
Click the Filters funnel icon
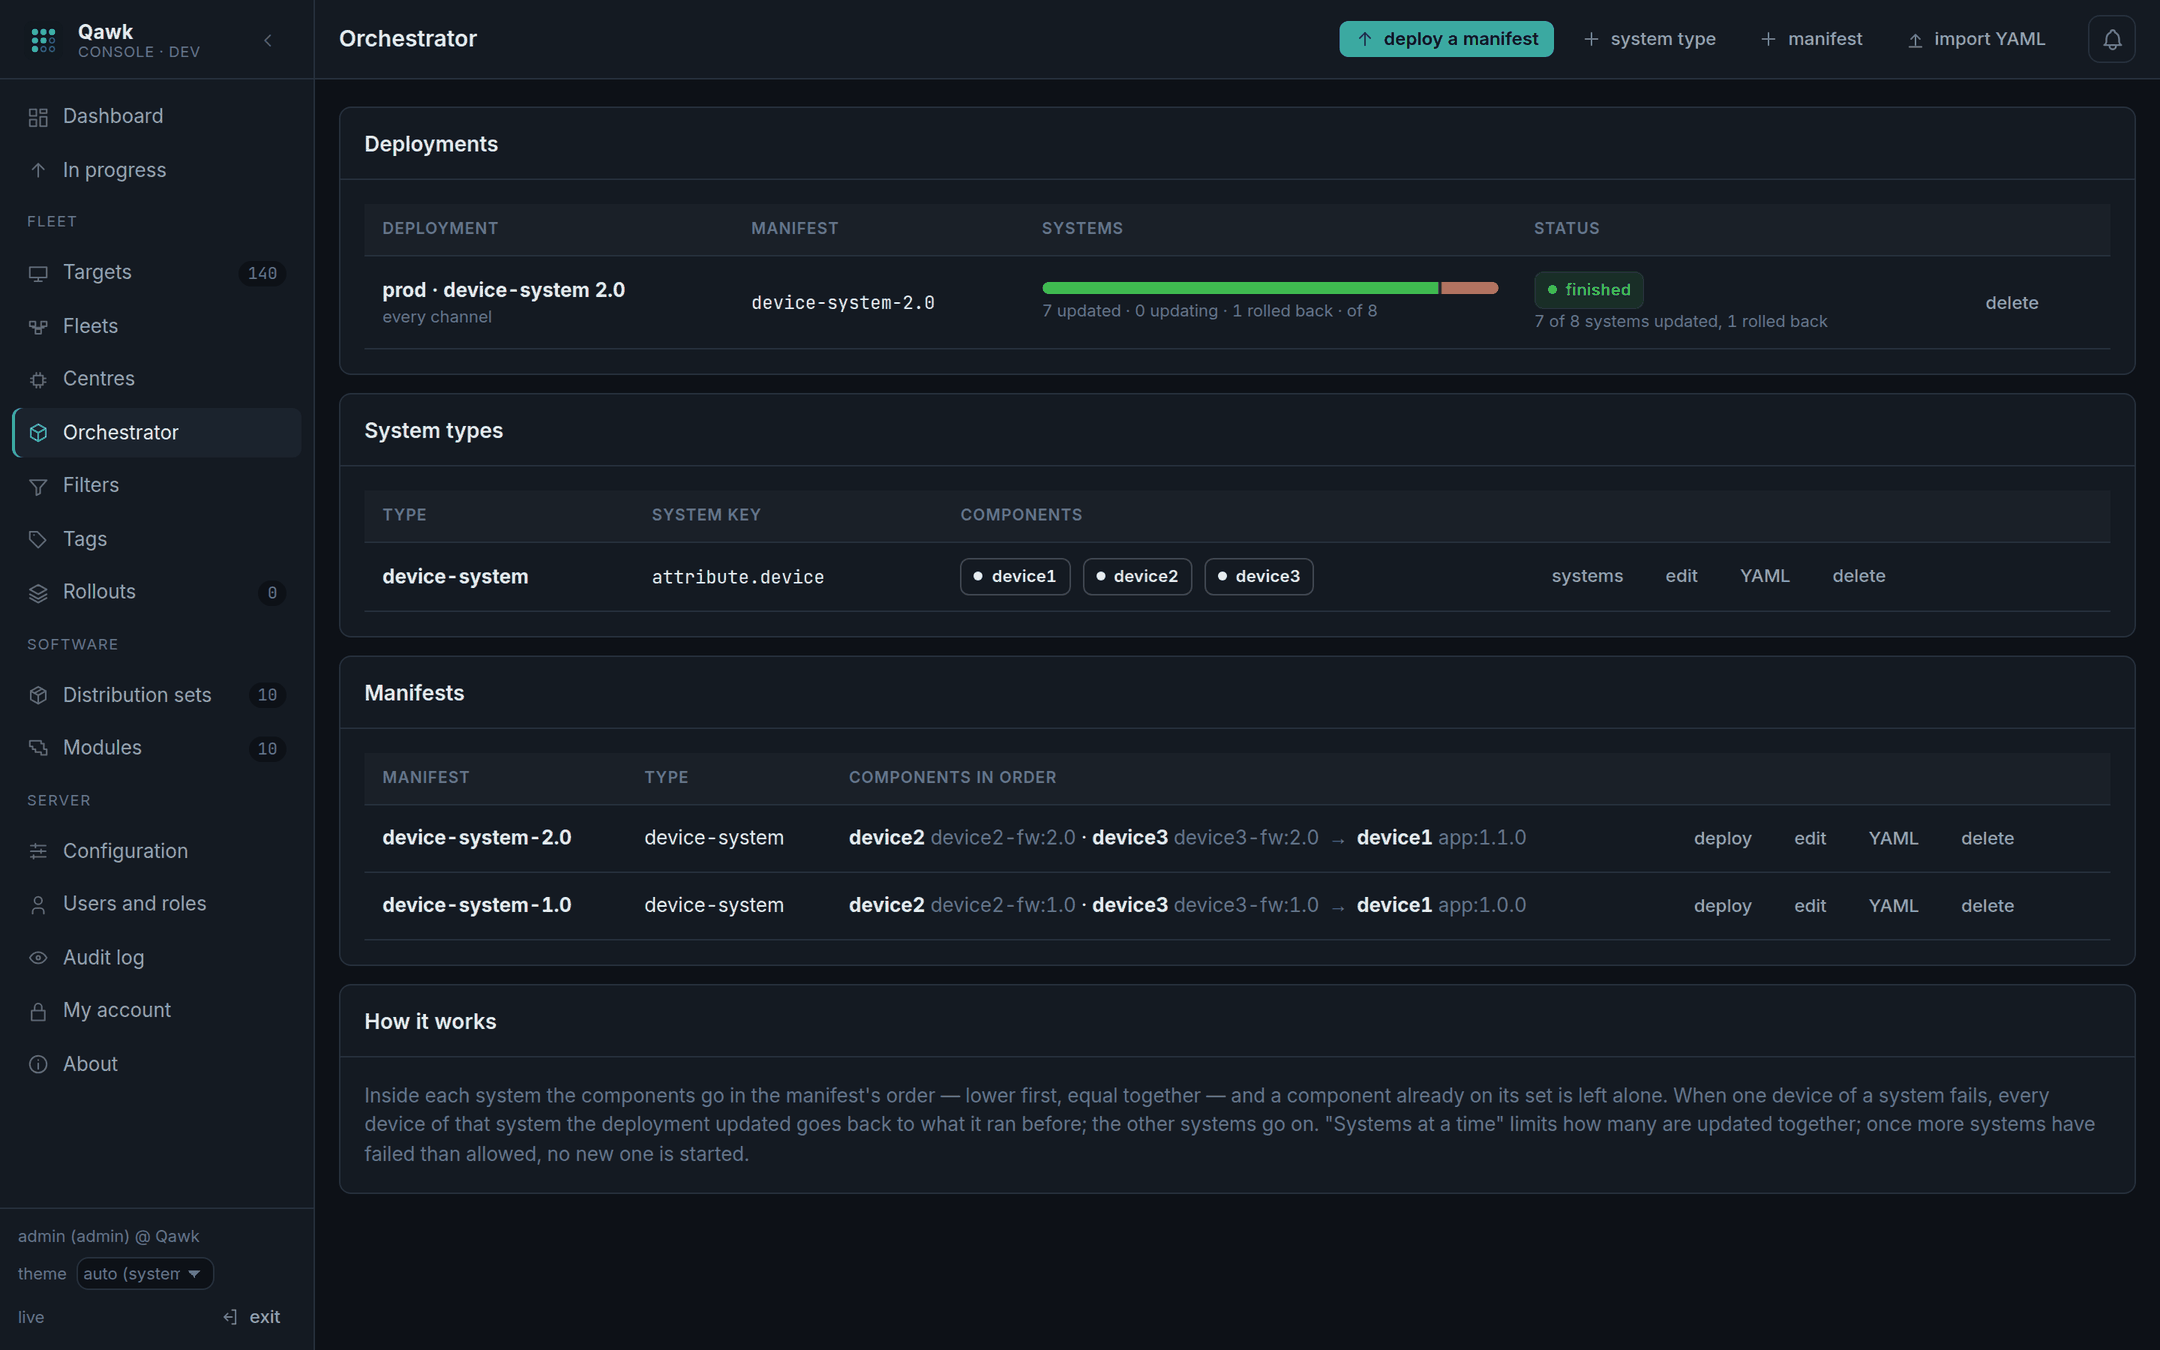point(38,486)
